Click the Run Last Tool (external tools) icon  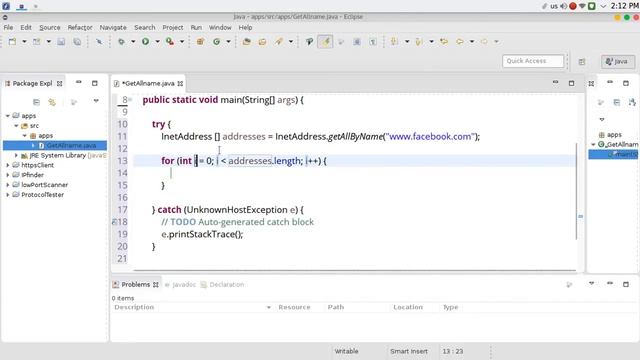tap(169, 42)
